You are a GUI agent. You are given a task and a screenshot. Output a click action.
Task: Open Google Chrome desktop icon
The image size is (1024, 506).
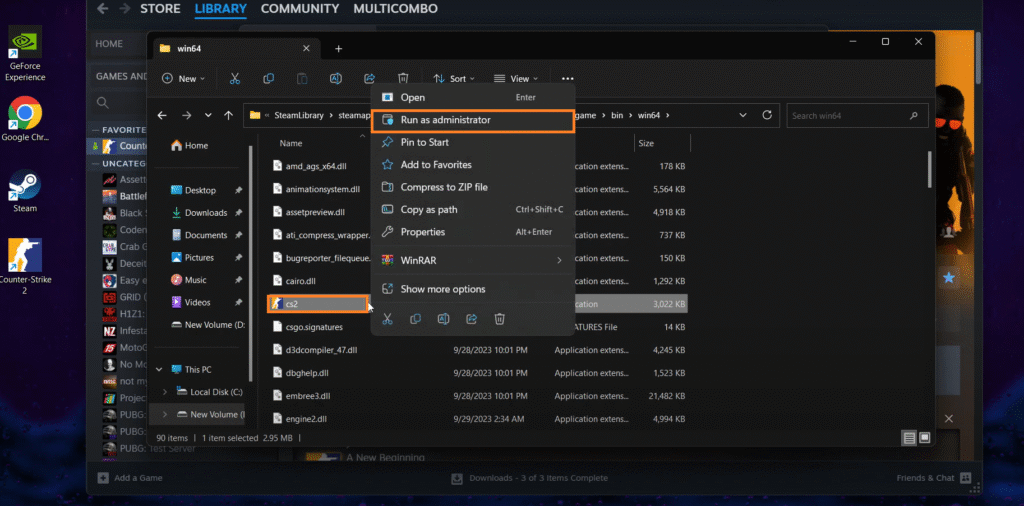(x=25, y=119)
